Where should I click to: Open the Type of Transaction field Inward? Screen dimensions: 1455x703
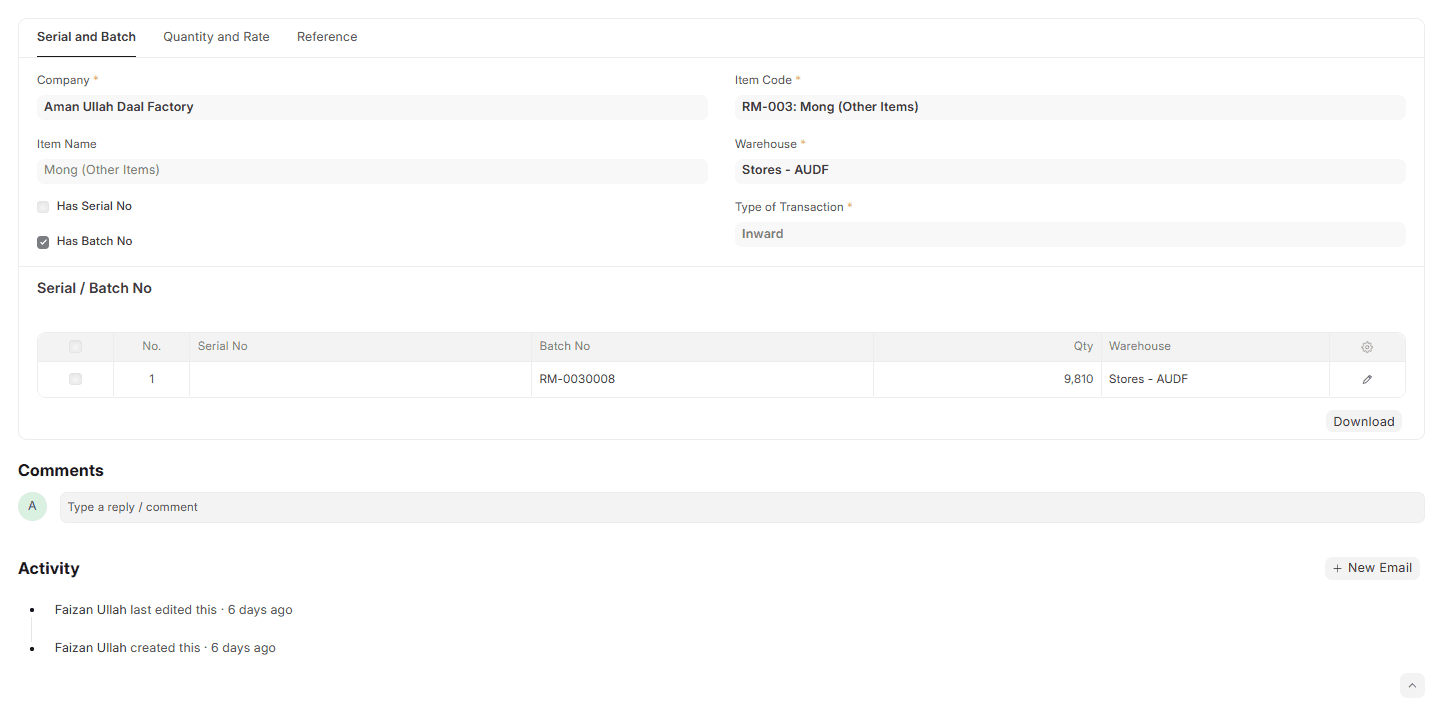pyautogui.click(x=1070, y=234)
